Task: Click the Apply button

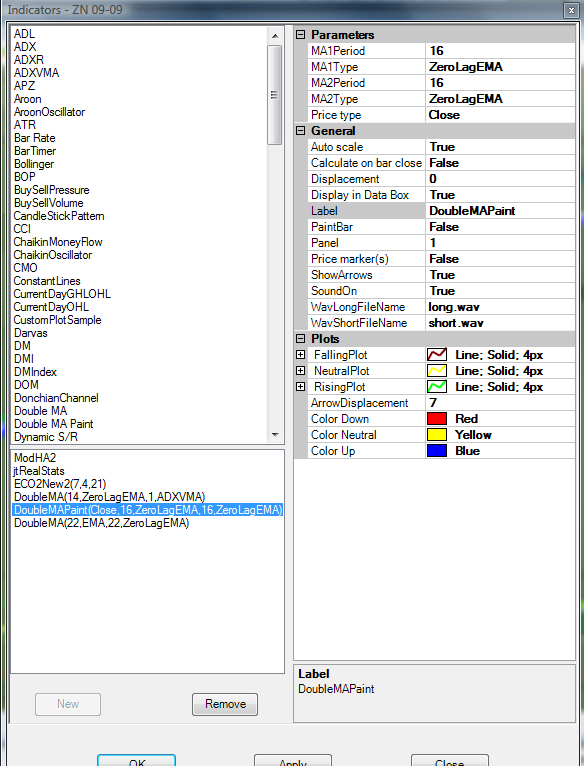Action: coord(293,761)
